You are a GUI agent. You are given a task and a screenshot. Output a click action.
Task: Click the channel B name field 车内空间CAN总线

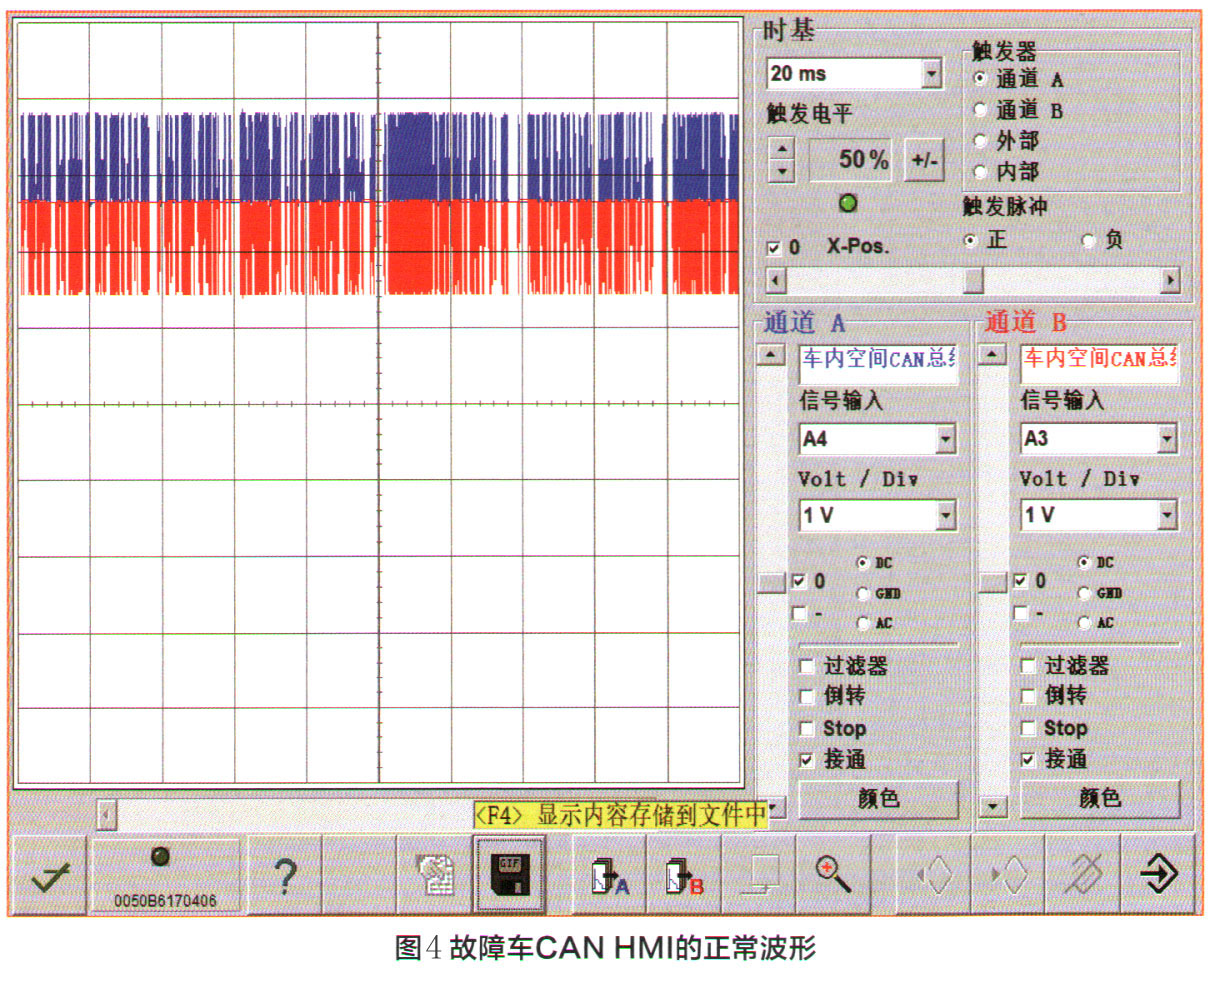tap(1099, 363)
